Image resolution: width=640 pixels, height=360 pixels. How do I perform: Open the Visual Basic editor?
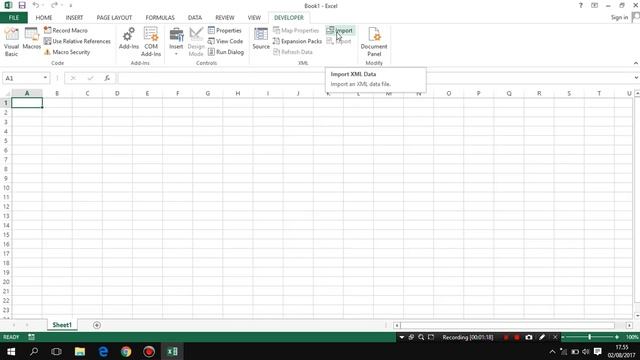pyautogui.click(x=11, y=42)
